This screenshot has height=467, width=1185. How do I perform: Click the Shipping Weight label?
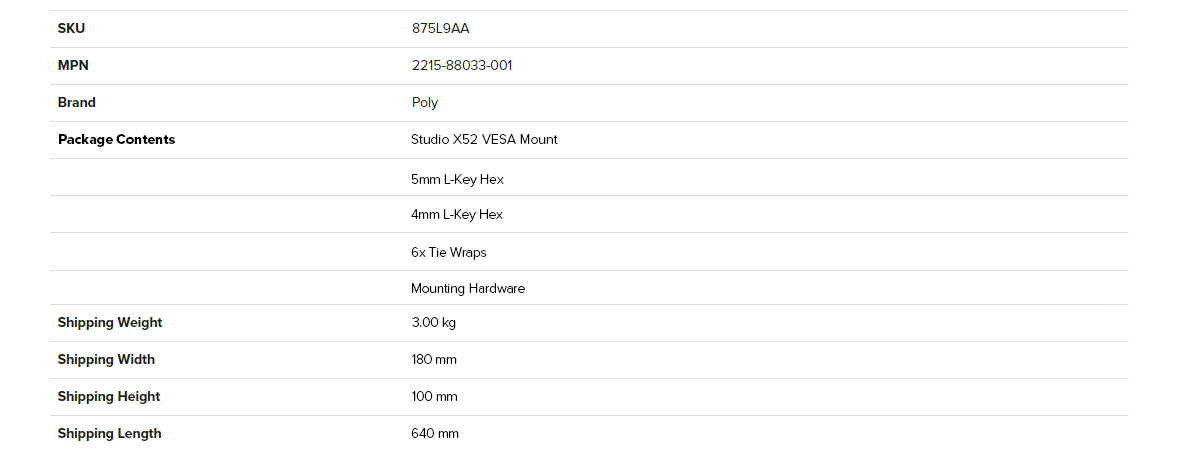(x=110, y=323)
